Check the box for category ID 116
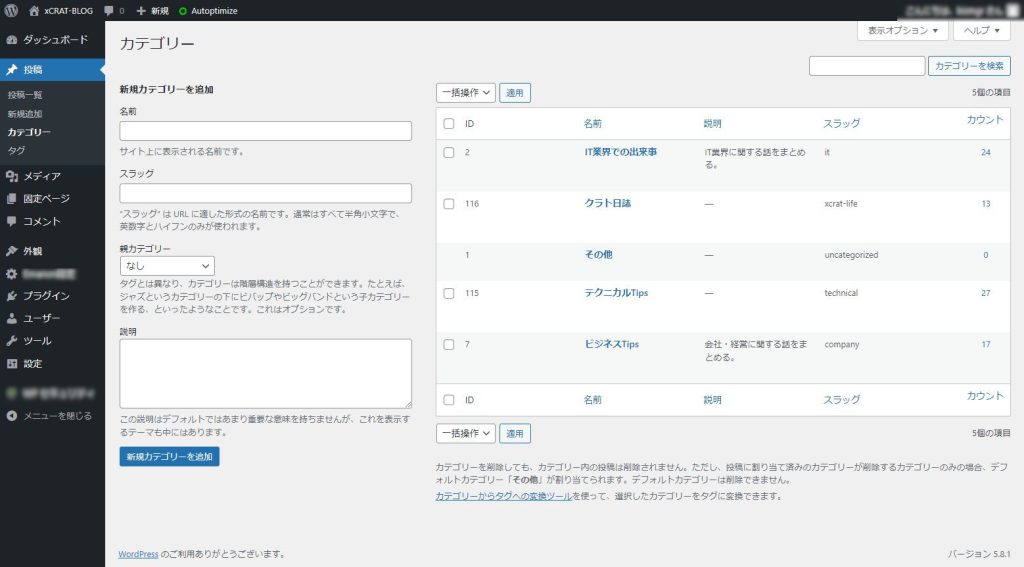Screen dimensions: 1024x567 tap(449, 204)
